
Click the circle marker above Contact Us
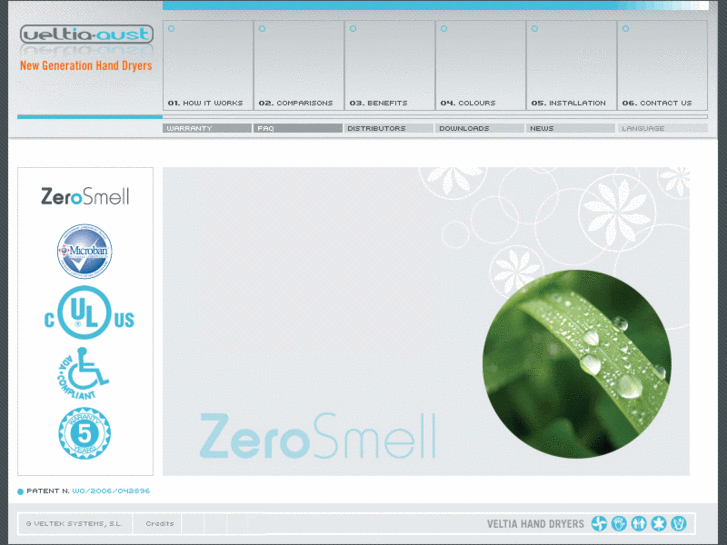coord(625,29)
